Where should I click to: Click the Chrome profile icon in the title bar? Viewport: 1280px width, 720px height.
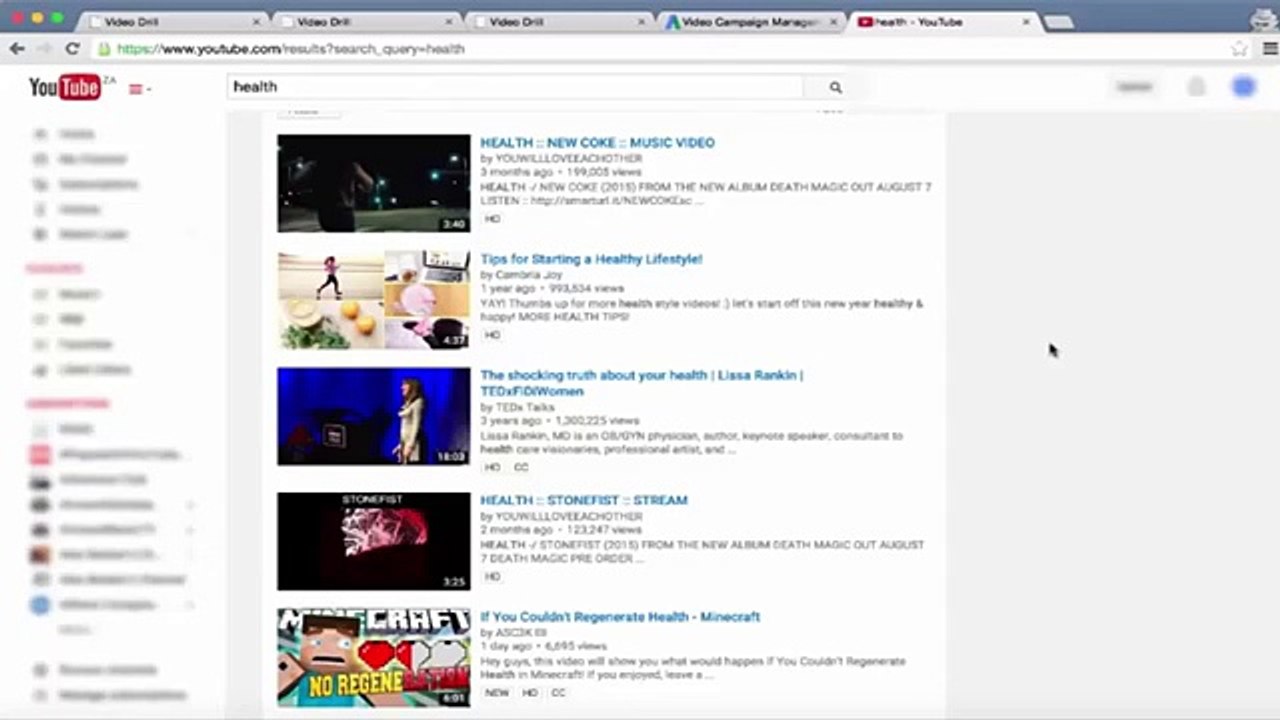tap(1263, 20)
